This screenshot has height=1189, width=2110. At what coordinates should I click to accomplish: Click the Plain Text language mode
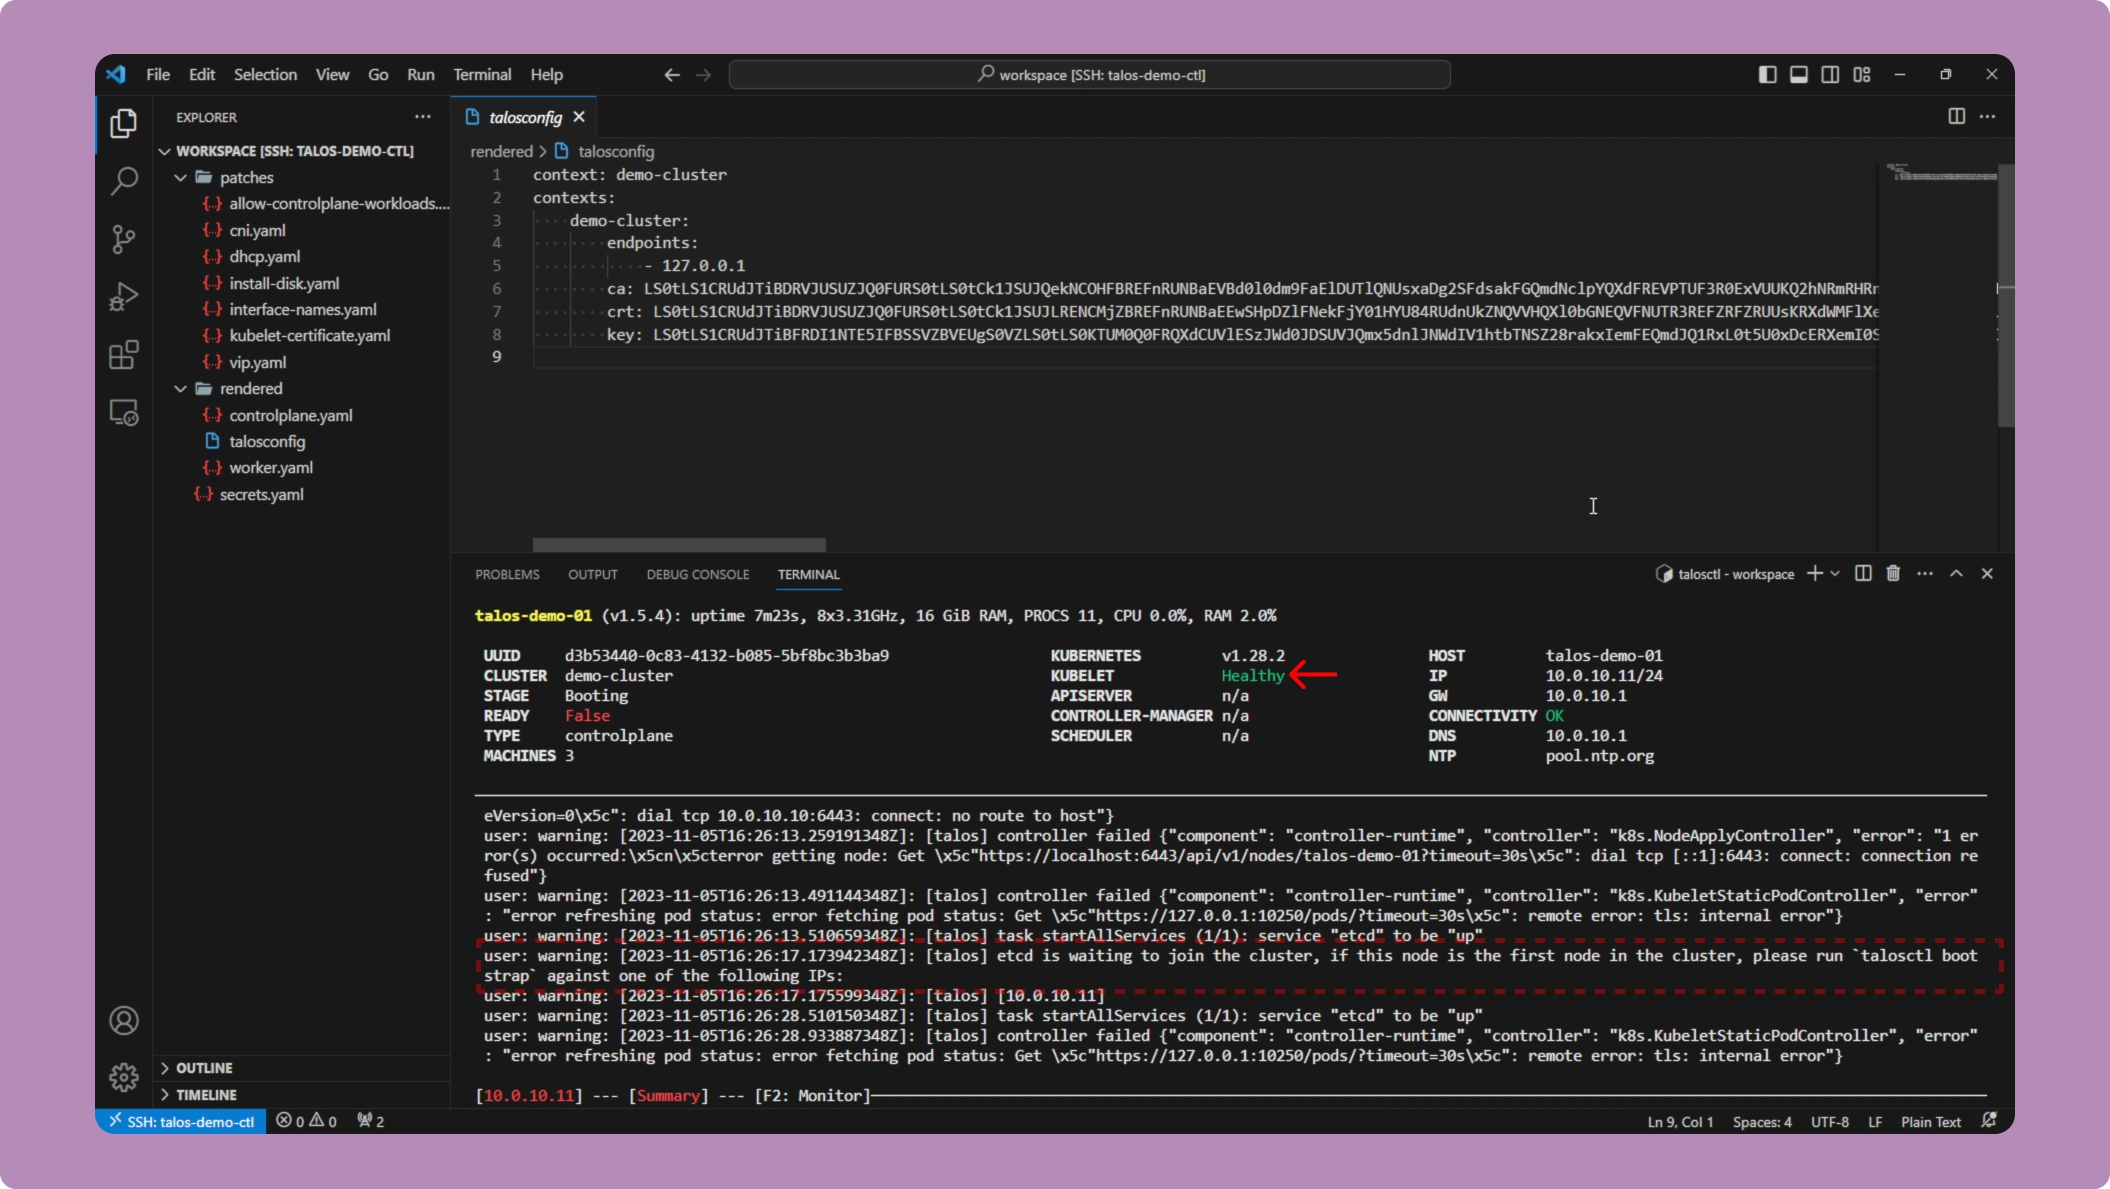point(1930,1122)
